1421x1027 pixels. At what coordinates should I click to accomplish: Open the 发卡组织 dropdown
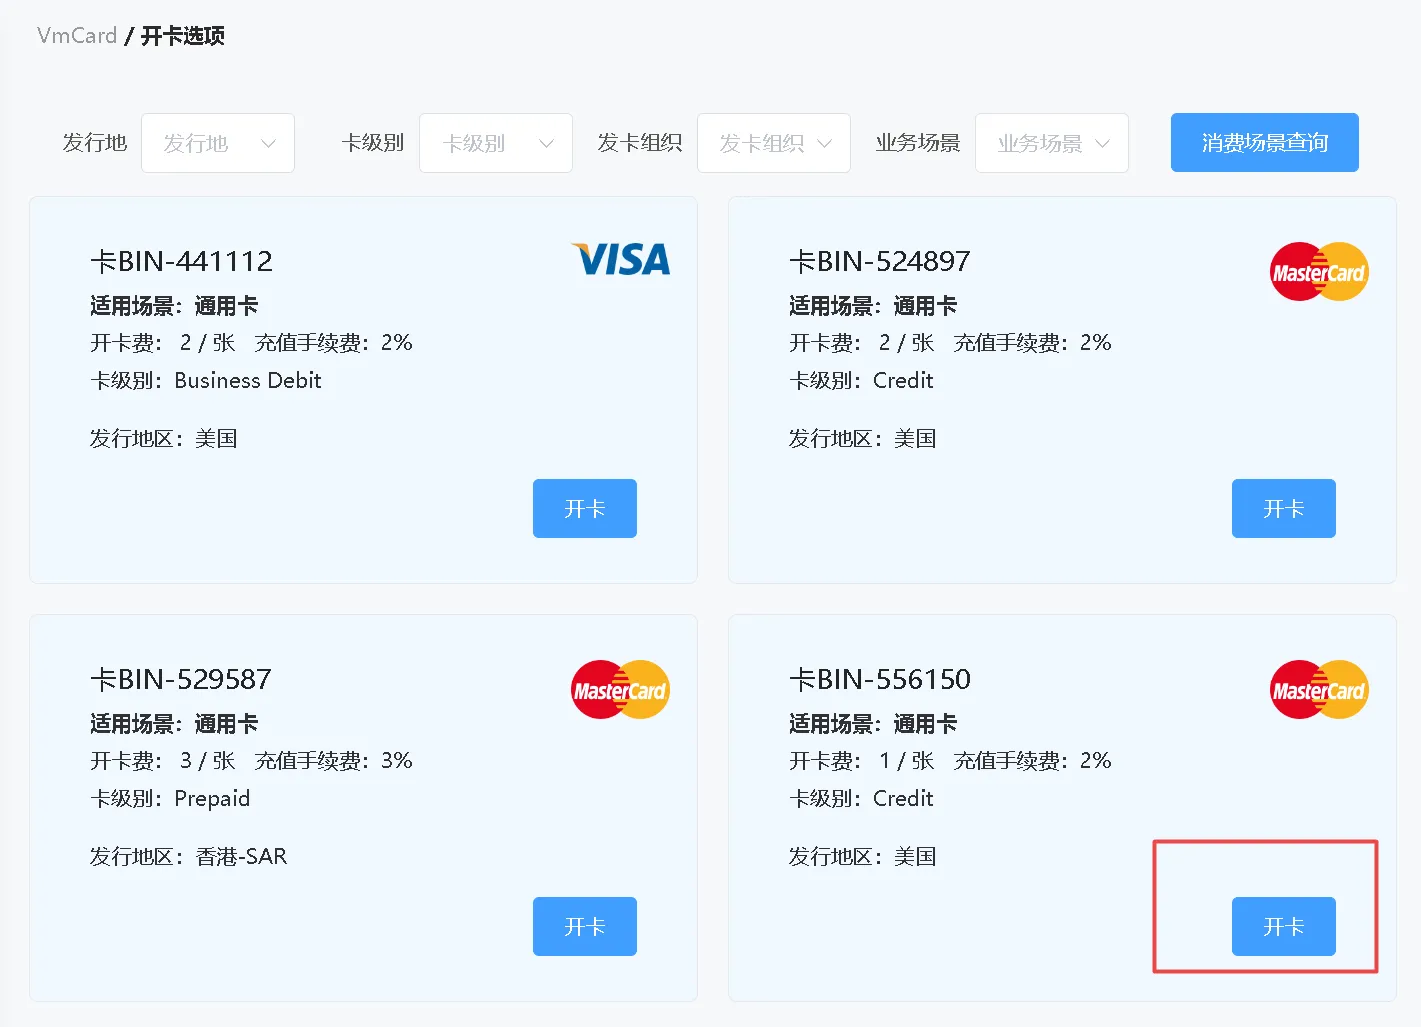tap(774, 143)
